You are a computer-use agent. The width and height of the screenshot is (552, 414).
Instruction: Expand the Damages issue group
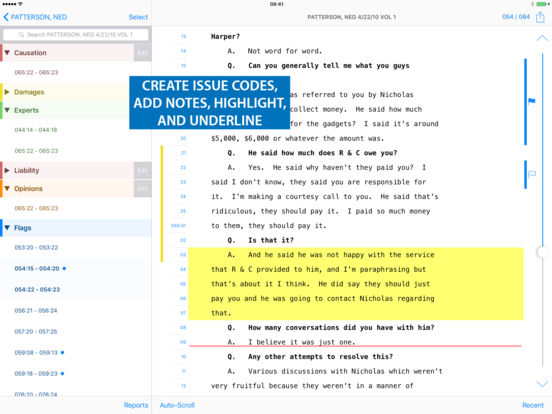point(7,92)
